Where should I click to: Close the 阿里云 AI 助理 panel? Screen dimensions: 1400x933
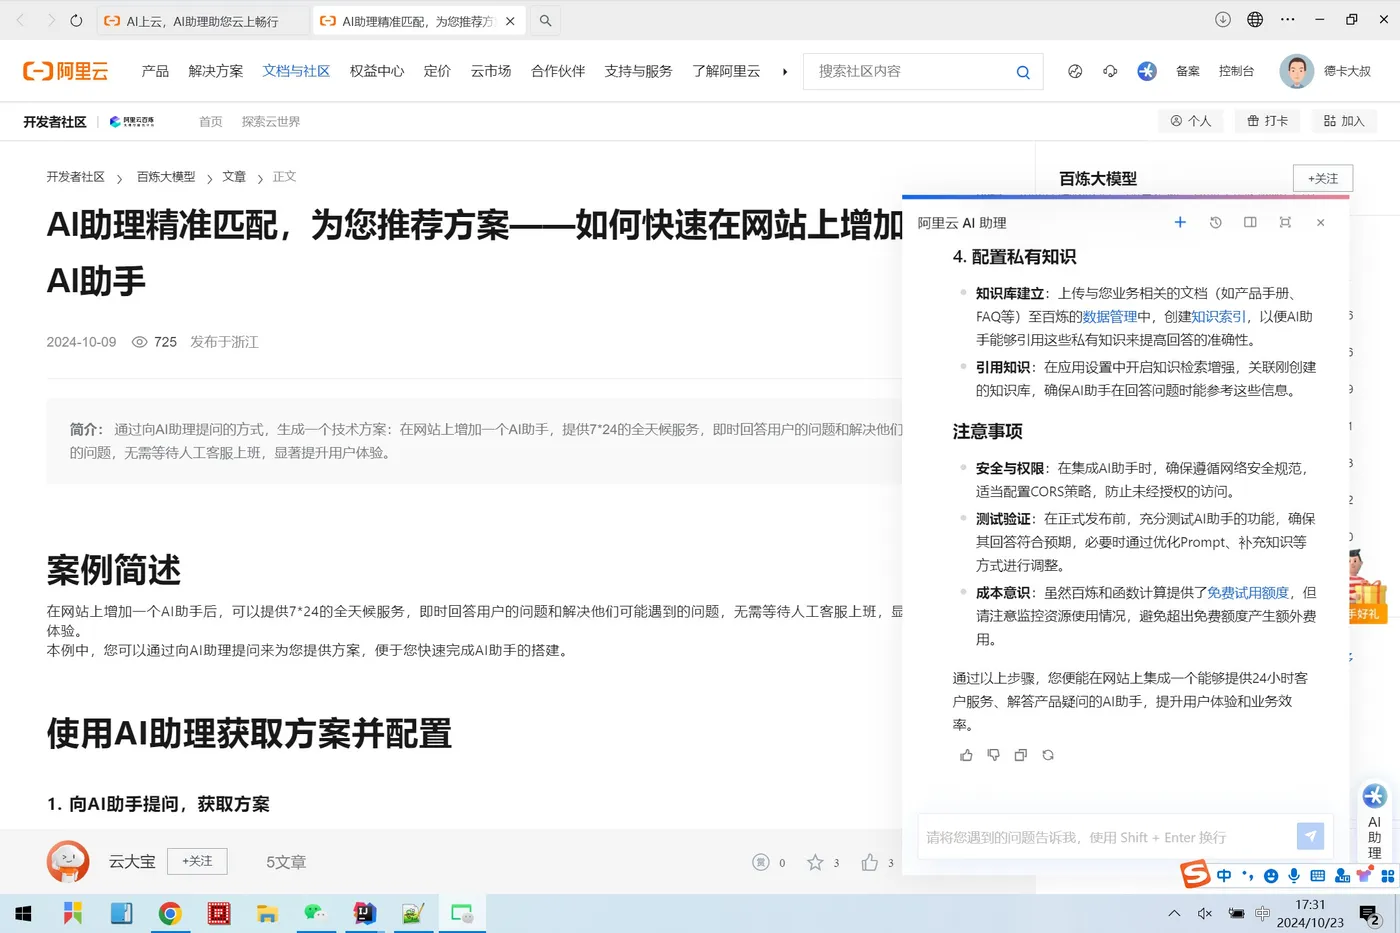1320,222
